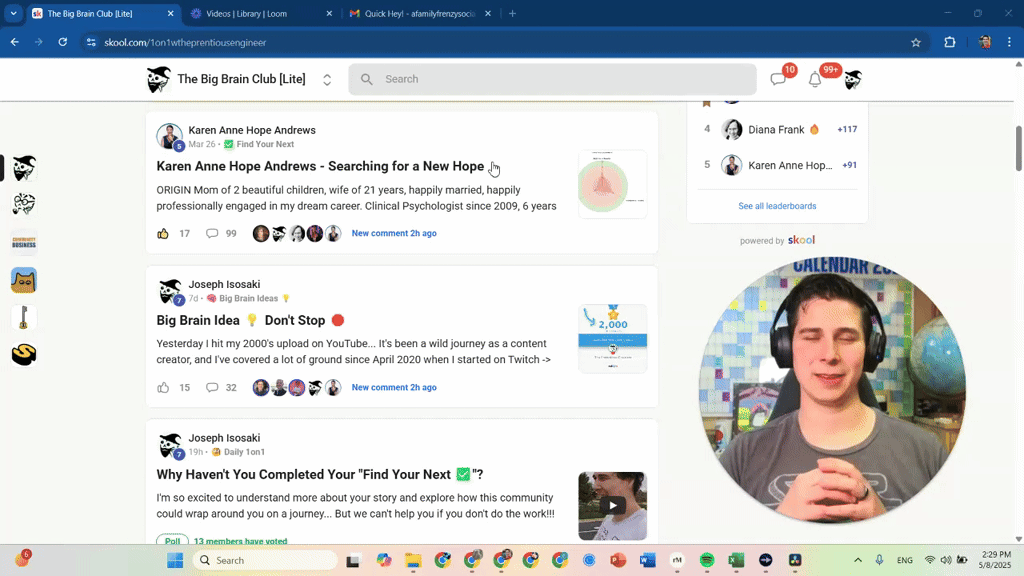This screenshot has height=576, width=1024.
Task: Open the yellow cat community in sidebar
Action: (x=24, y=280)
